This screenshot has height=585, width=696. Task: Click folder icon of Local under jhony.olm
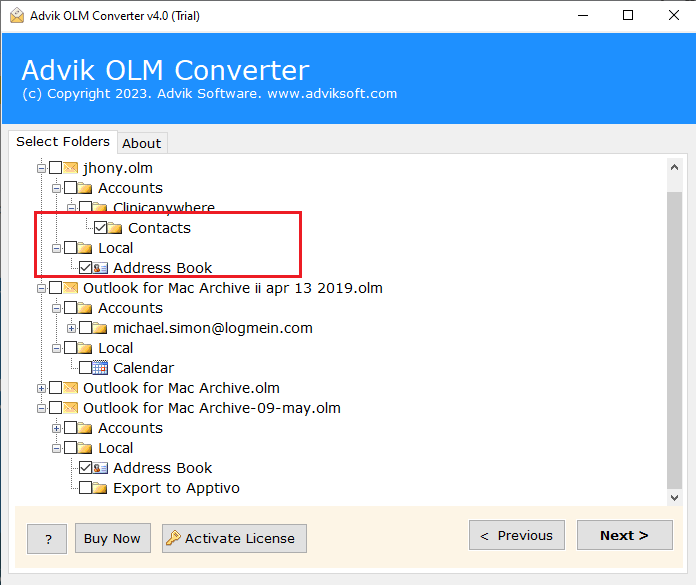click(85, 248)
